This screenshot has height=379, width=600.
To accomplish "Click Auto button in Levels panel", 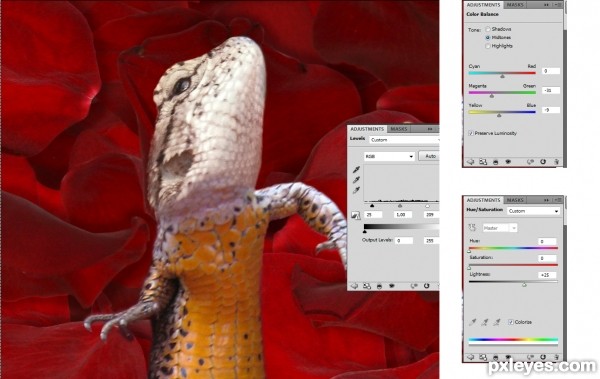I will click(429, 156).
